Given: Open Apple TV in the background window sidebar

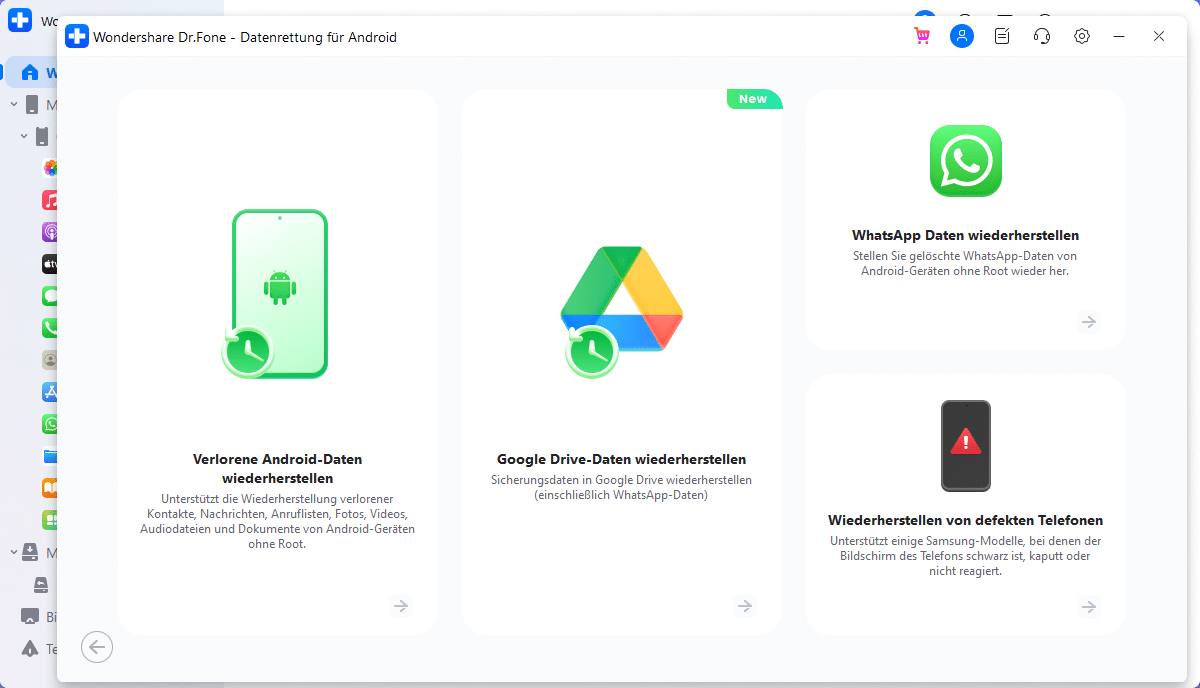Looking at the screenshot, I should (x=50, y=264).
